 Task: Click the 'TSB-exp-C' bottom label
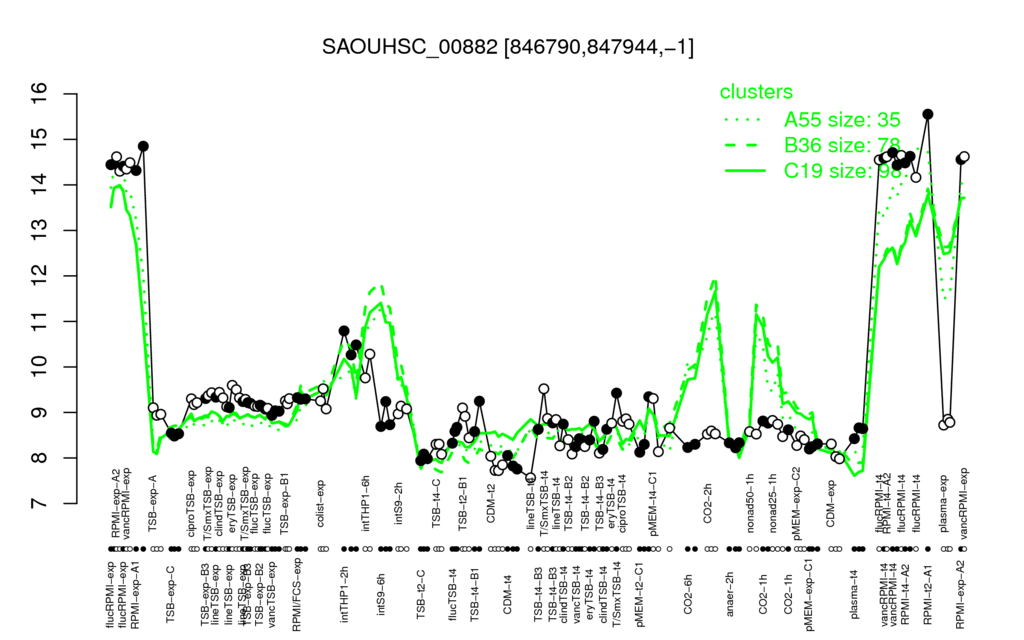170,592
